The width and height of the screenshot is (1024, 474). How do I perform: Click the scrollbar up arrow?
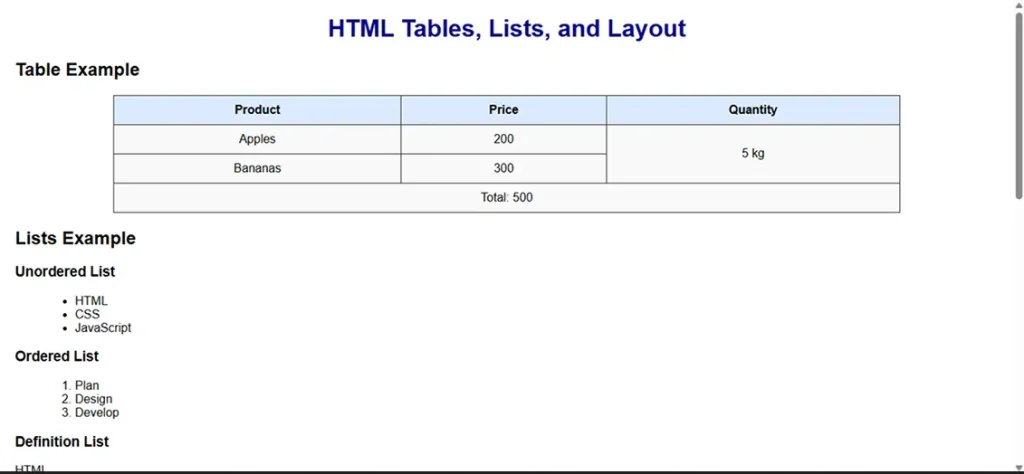click(1018, 4)
